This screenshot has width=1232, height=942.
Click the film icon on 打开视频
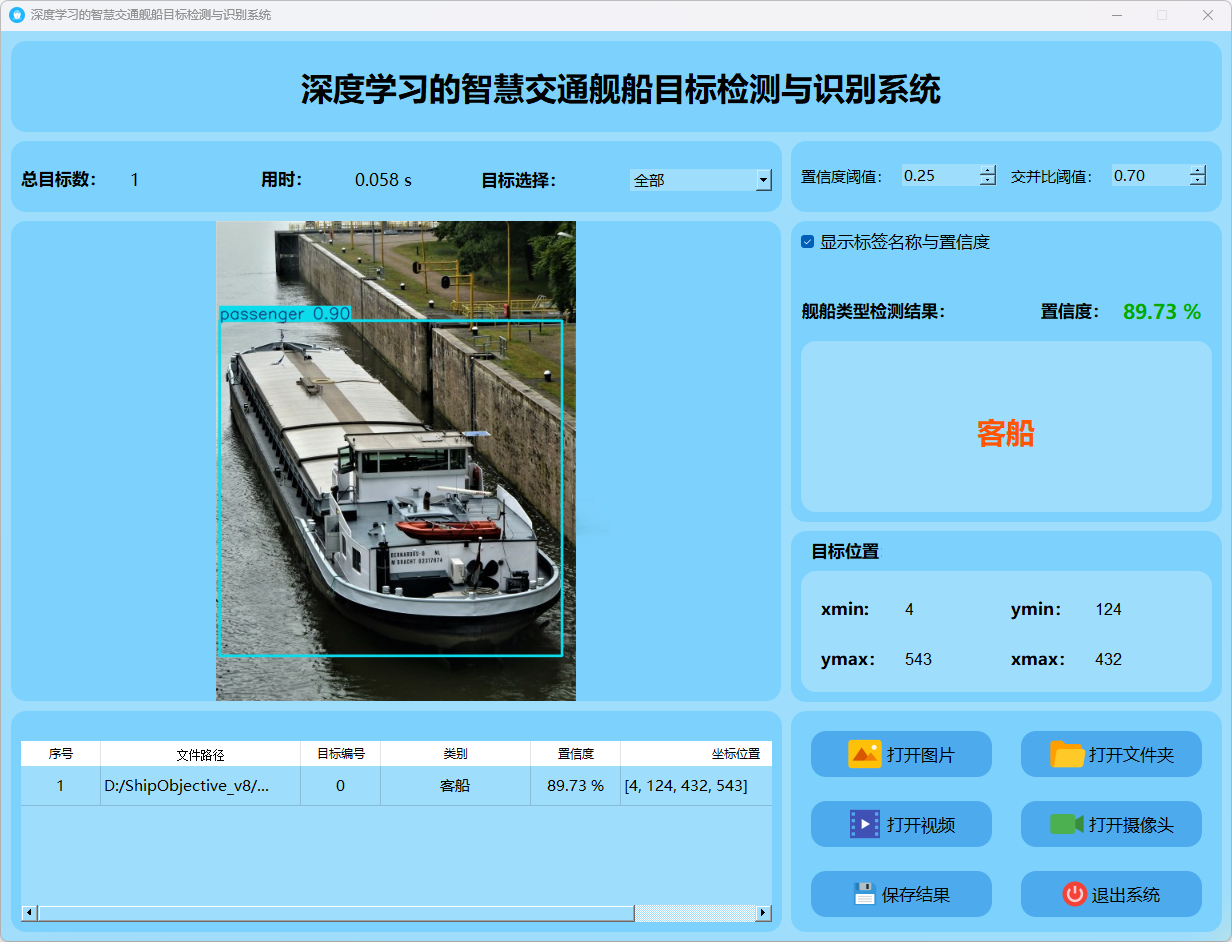pyautogui.click(x=864, y=824)
